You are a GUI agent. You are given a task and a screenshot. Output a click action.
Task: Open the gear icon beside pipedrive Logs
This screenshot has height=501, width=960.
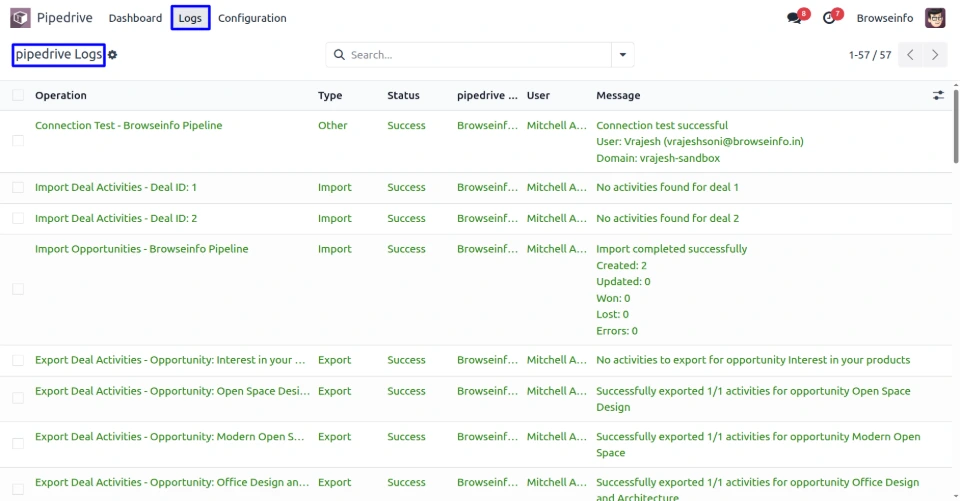(113, 55)
